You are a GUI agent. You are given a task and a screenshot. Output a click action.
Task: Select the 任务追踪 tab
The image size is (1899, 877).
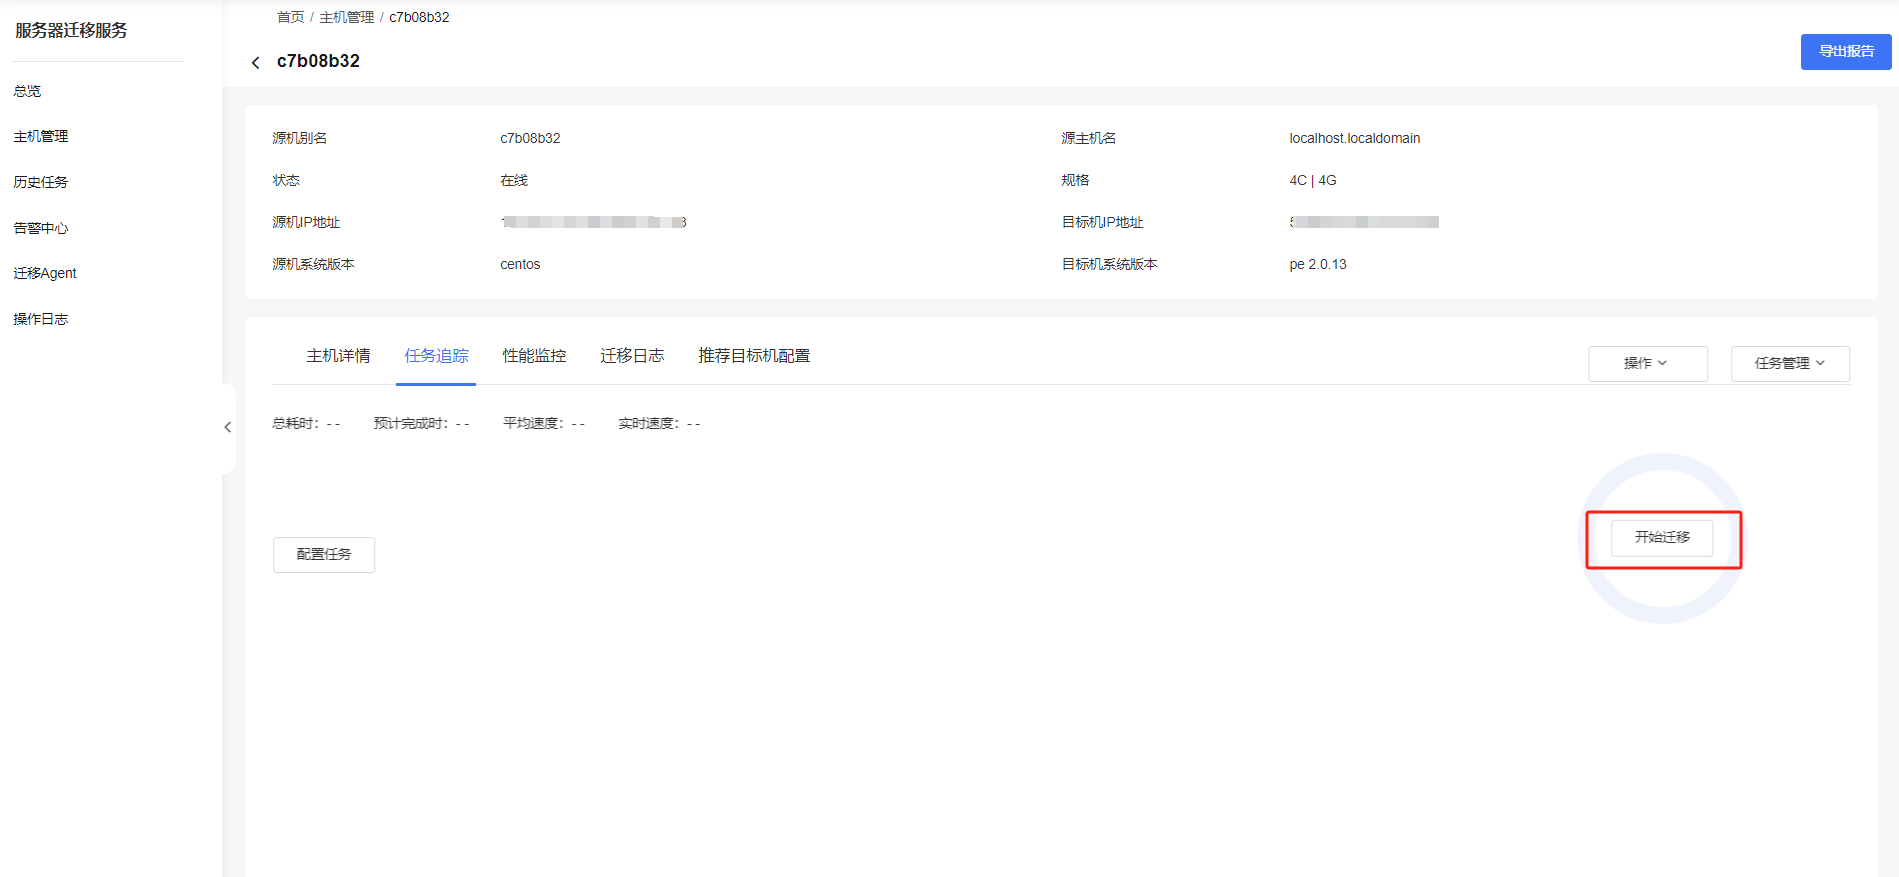pos(436,356)
